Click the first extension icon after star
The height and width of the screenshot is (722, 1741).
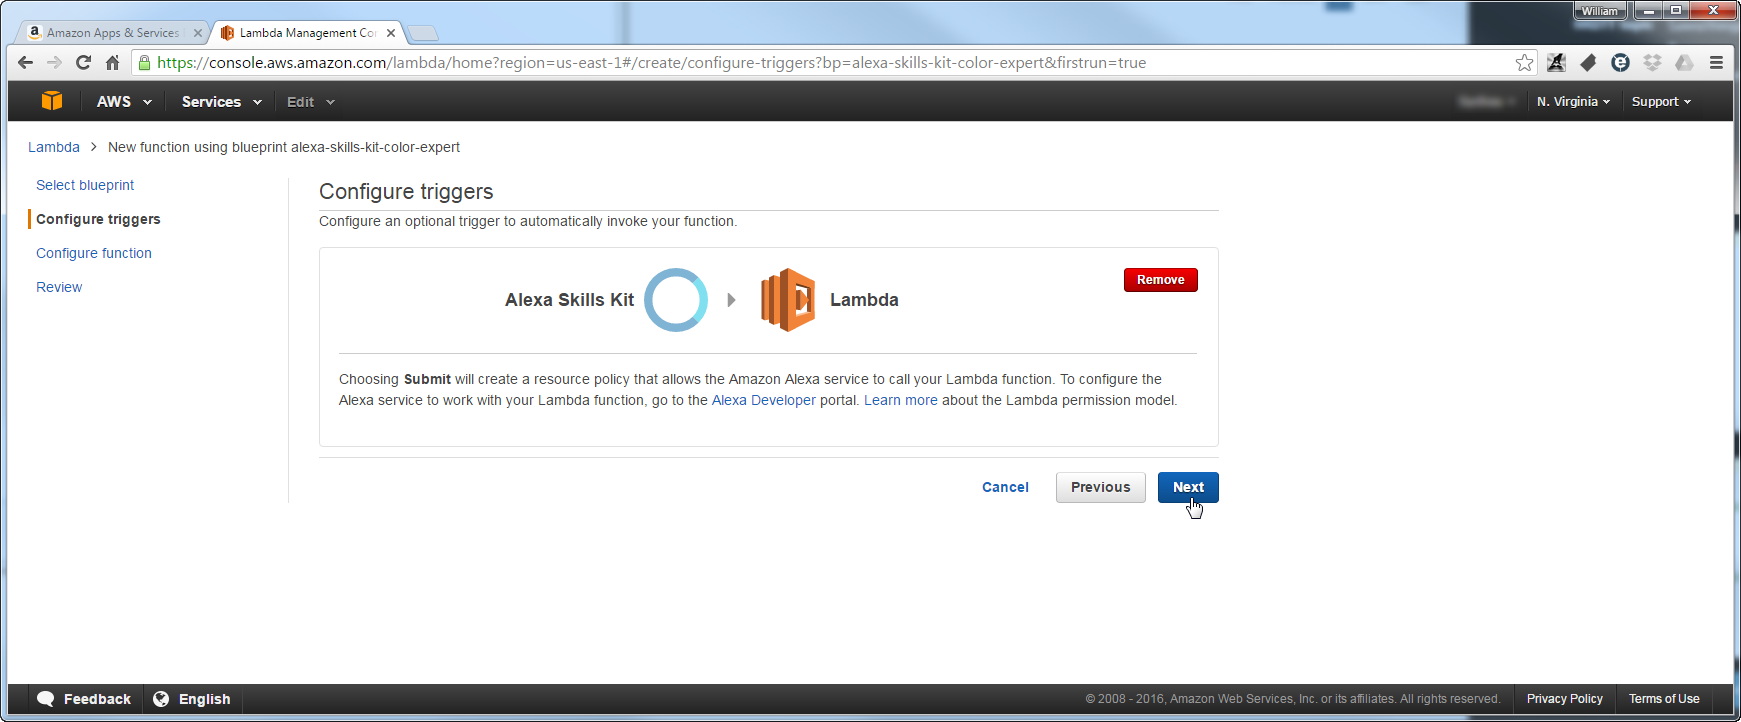[x=1556, y=63]
